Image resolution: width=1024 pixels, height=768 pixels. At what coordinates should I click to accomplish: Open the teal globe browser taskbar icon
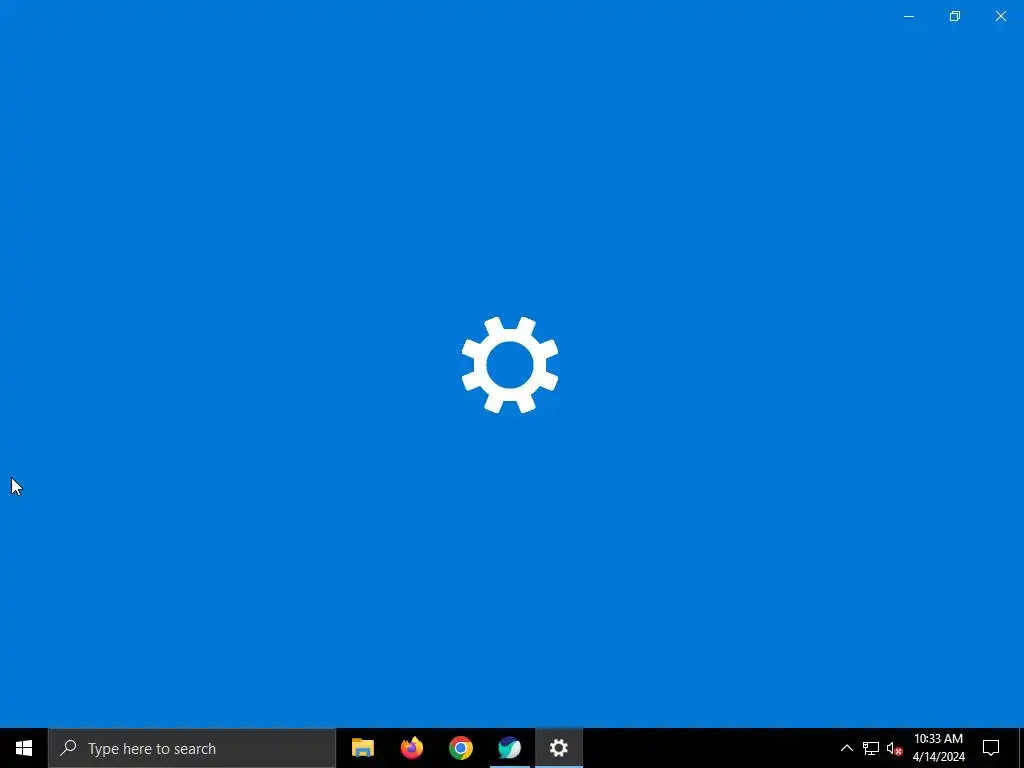[509, 748]
